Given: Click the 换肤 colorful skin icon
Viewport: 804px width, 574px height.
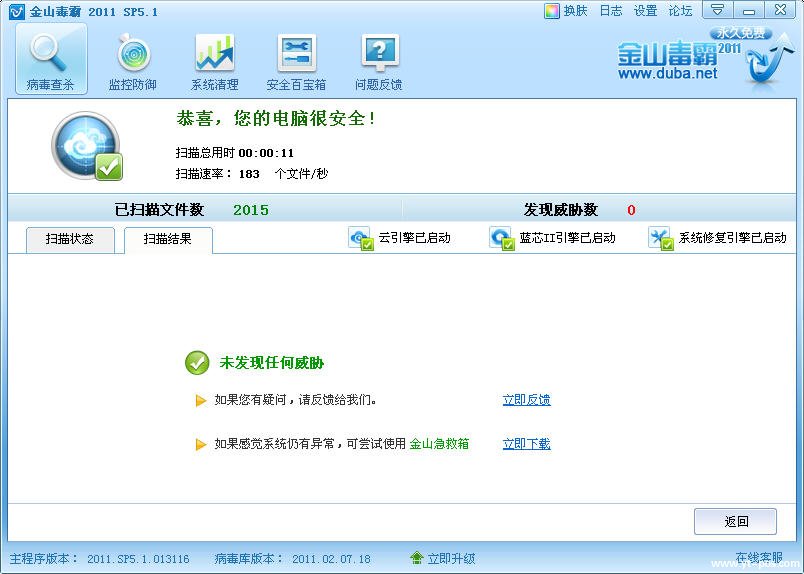Looking at the screenshot, I should click(x=551, y=11).
